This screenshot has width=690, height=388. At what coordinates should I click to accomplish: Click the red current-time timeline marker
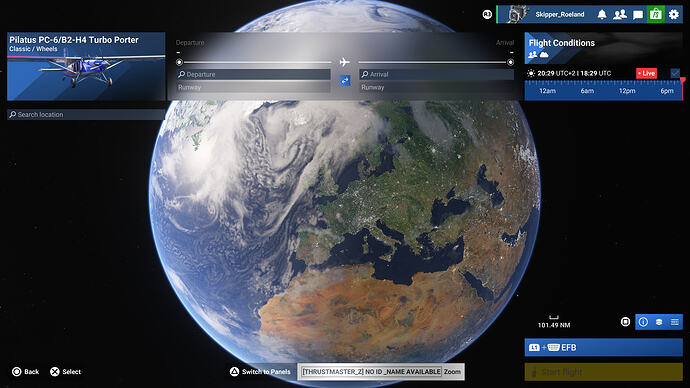(x=683, y=88)
